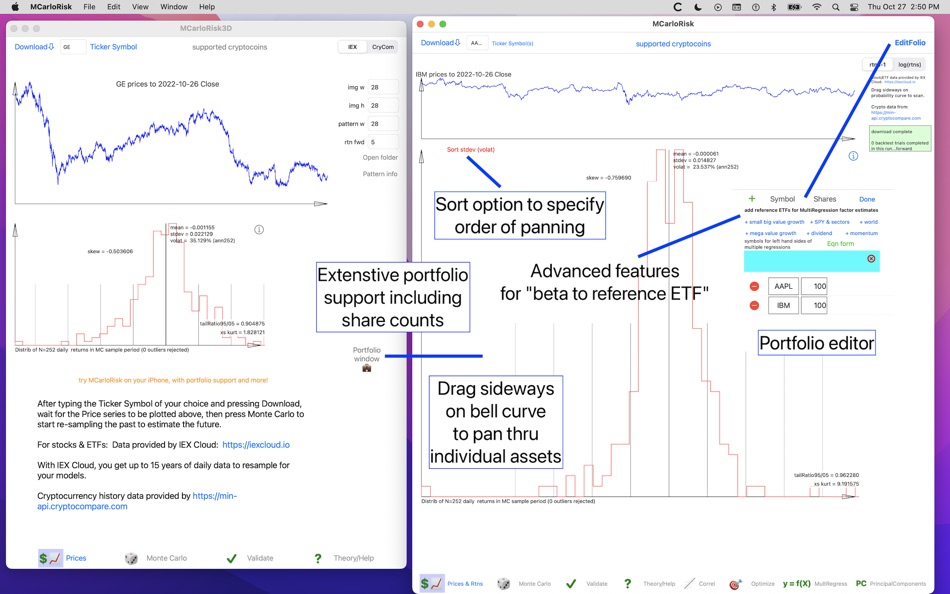Click supported cryptocoins in MCarloRisk window
This screenshot has width=950, height=594.
[673, 44]
